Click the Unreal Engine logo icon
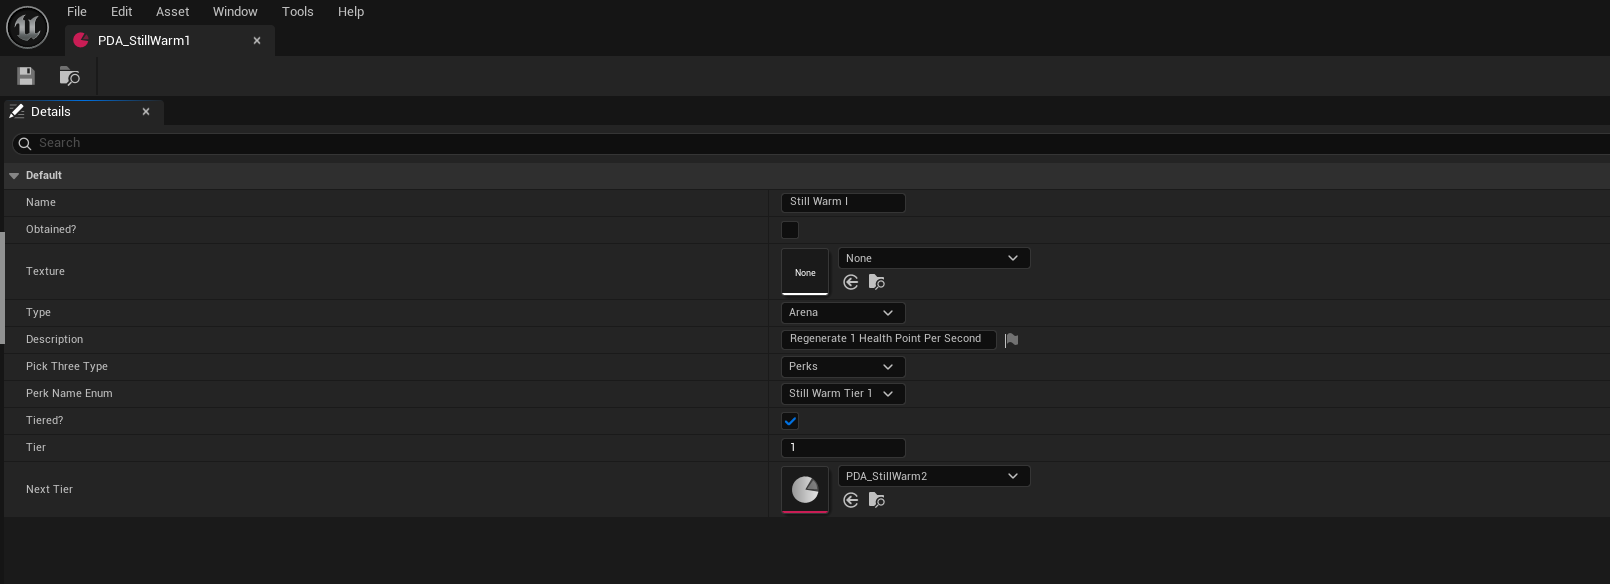This screenshot has width=1610, height=584. [28, 27]
